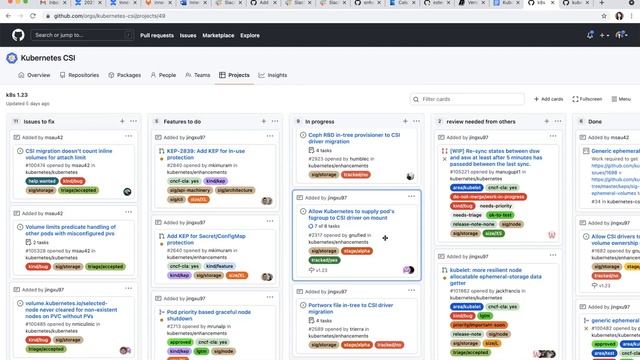
Task: Open review needed from others column options menu
Action: tap(558, 121)
